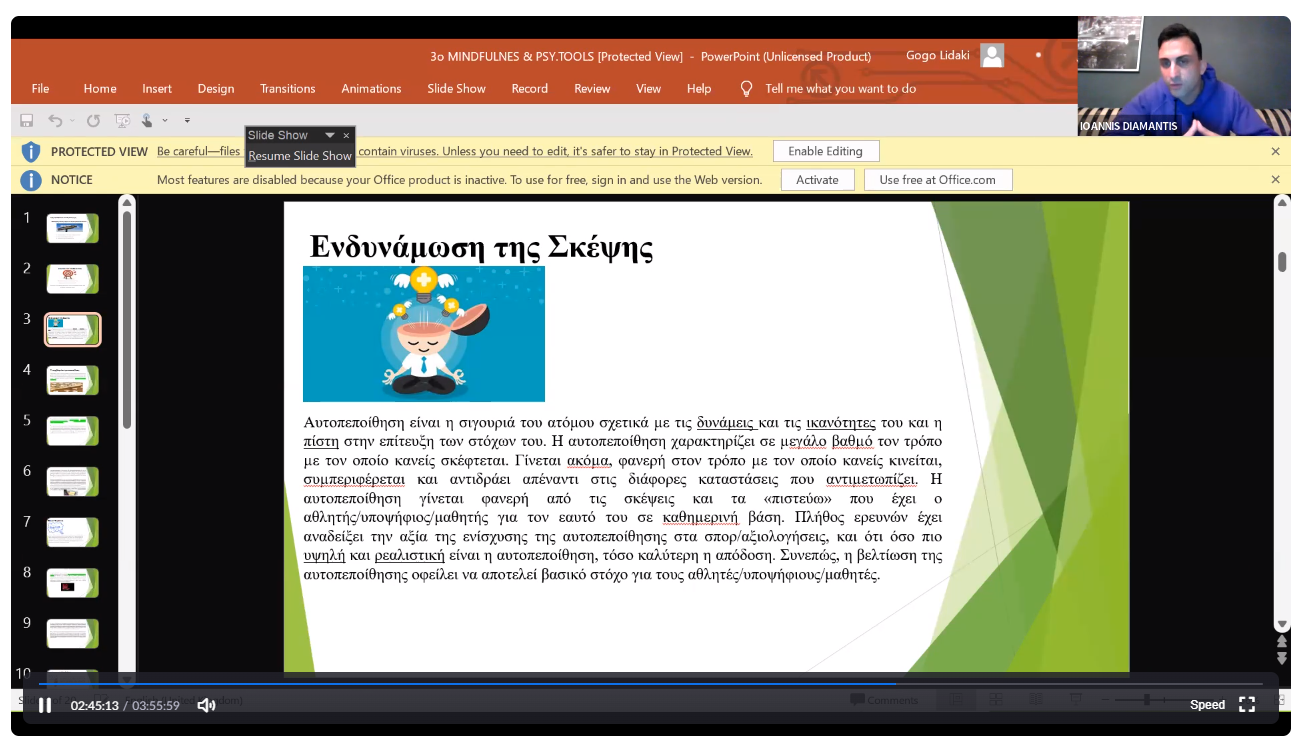The height and width of the screenshot is (736, 1292).
Task: Mute the video volume icon
Action: point(206,705)
